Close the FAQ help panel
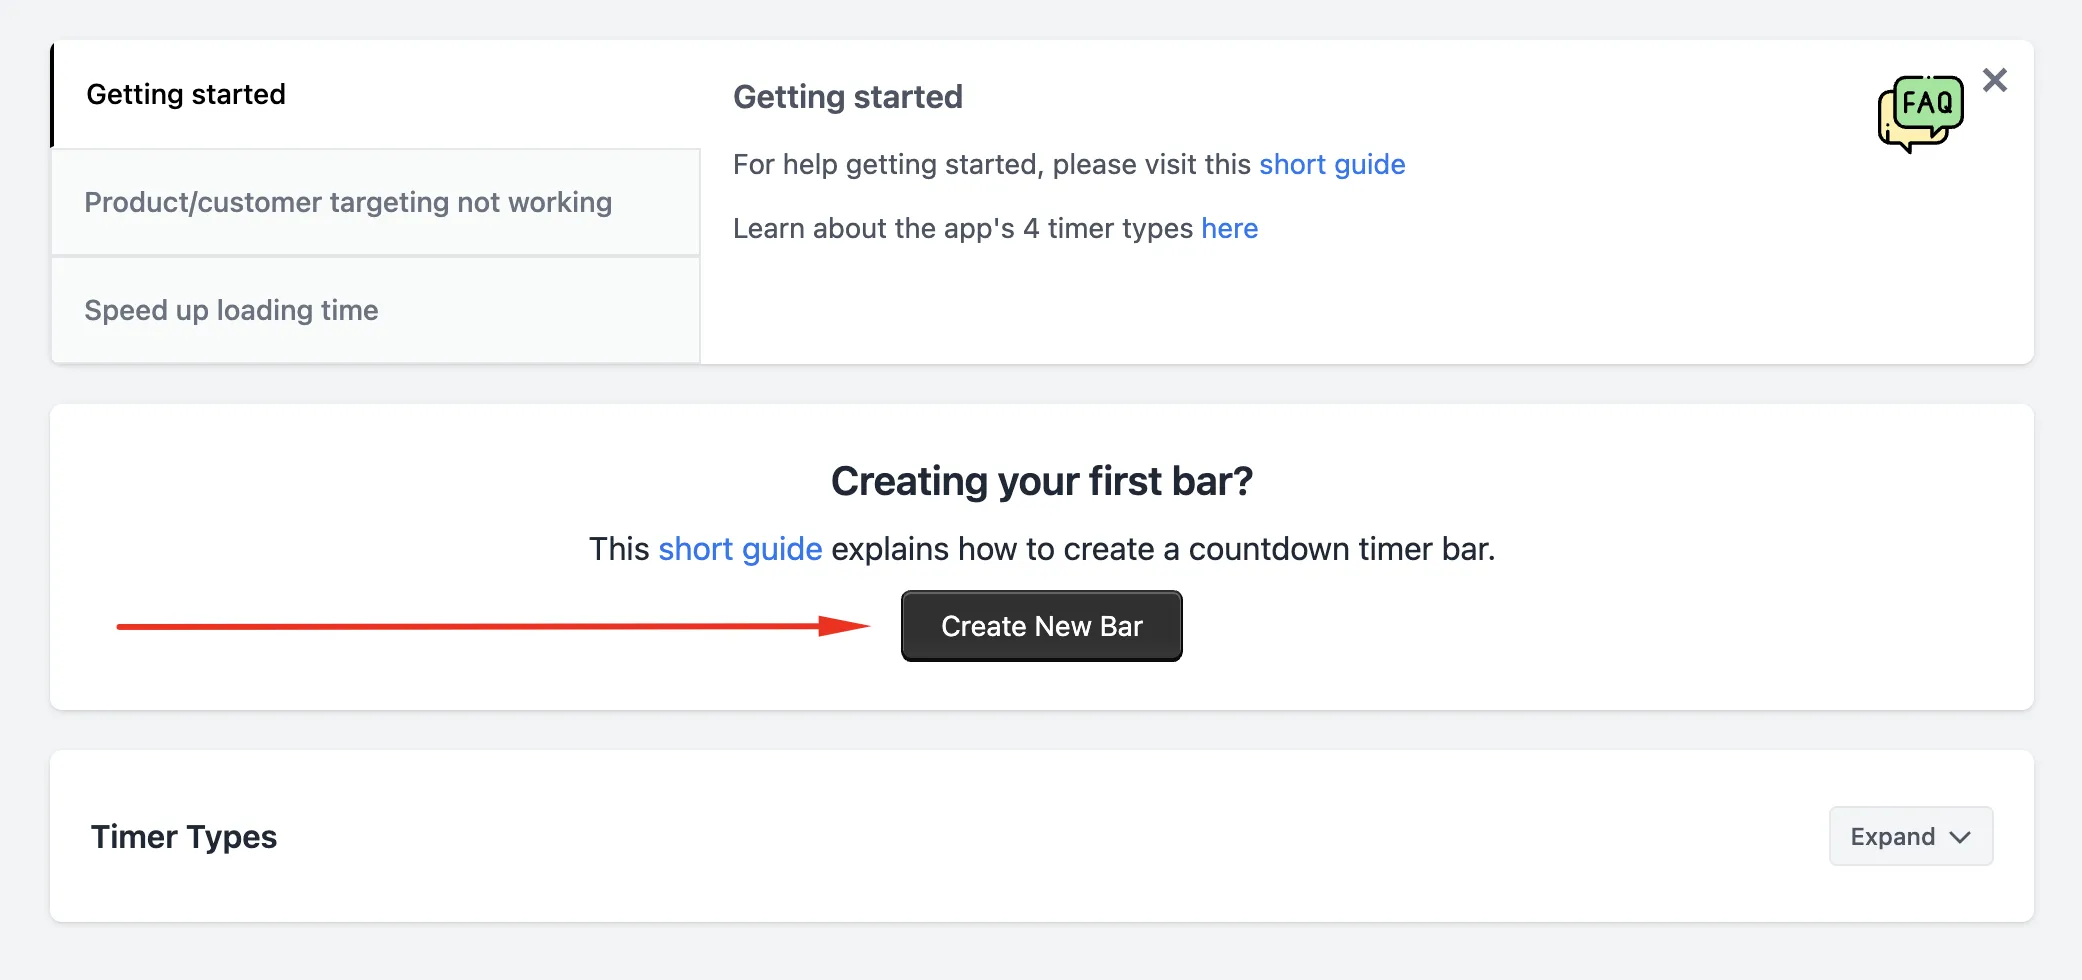This screenshot has width=2082, height=980. [x=1995, y=80]
